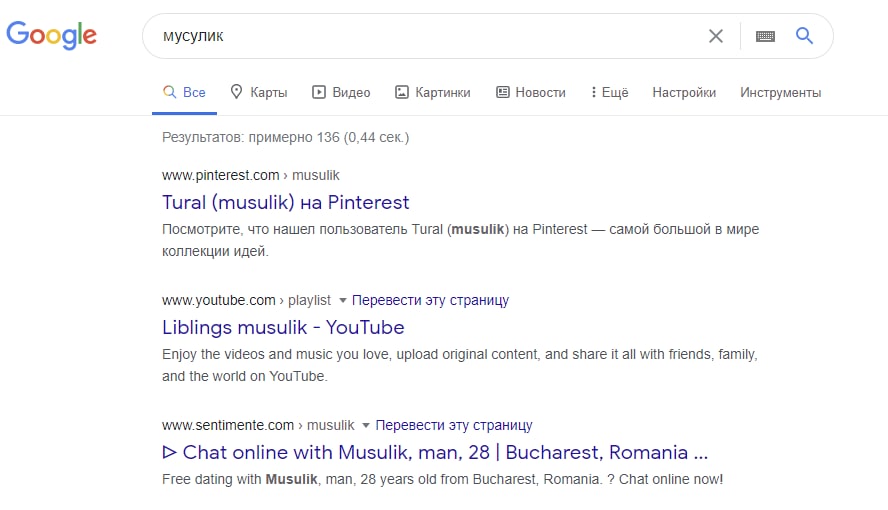
Task: Open Liblings musulik - YouTube result
Action: tap(283, 327)
